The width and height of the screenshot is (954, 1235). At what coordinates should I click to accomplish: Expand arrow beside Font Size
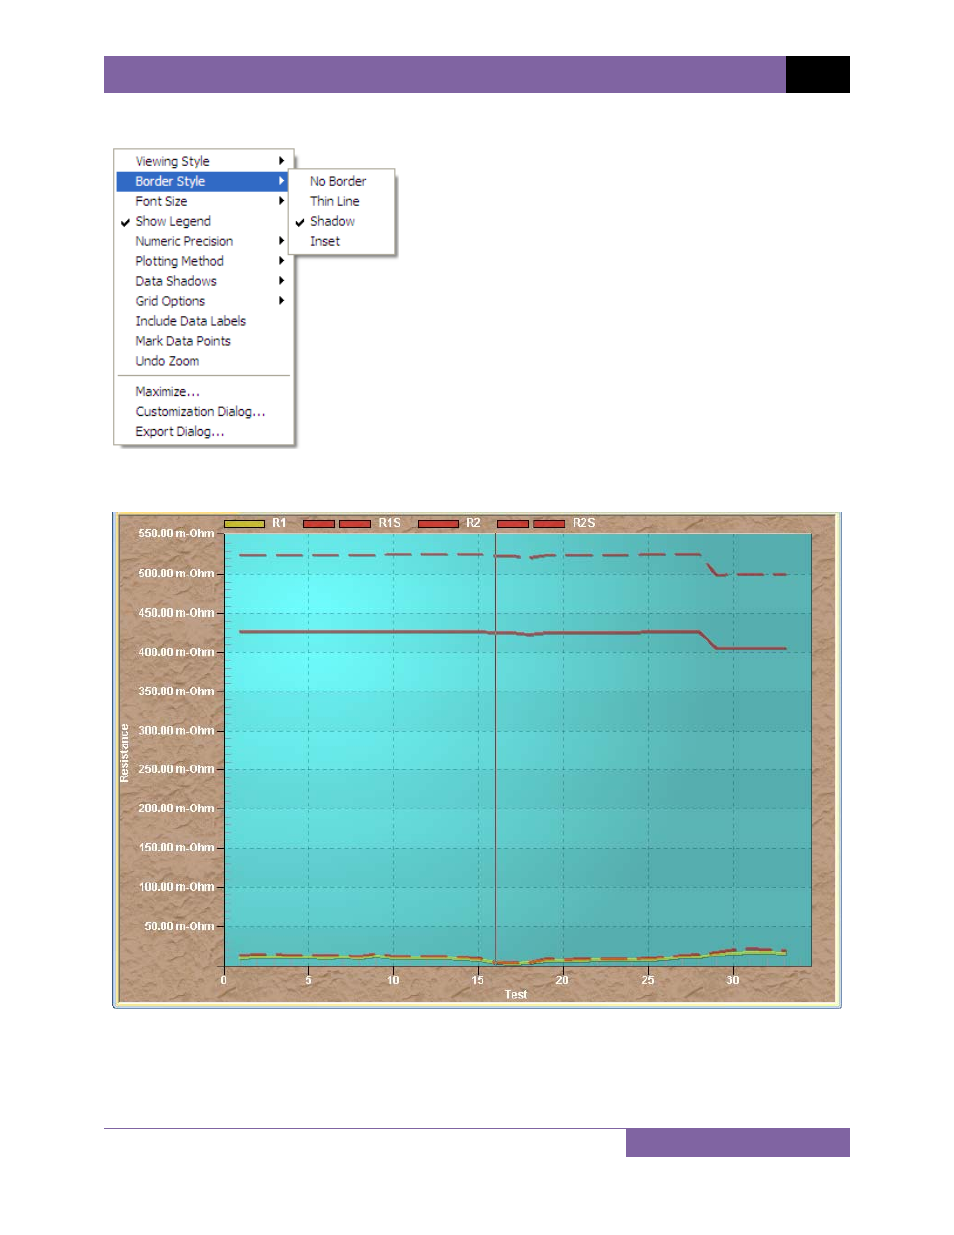[281, 201]
